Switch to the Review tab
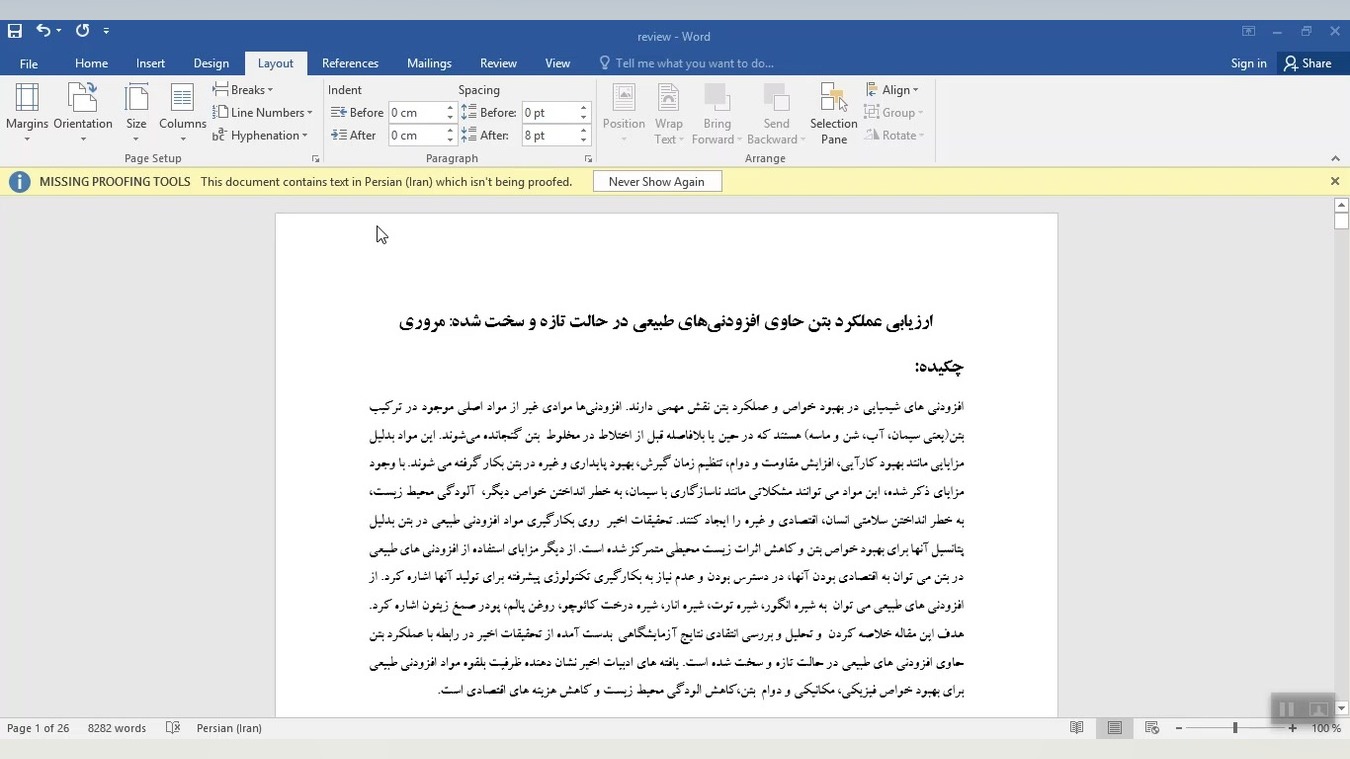This screenshot has height=759, width=1350. (498, 63)
